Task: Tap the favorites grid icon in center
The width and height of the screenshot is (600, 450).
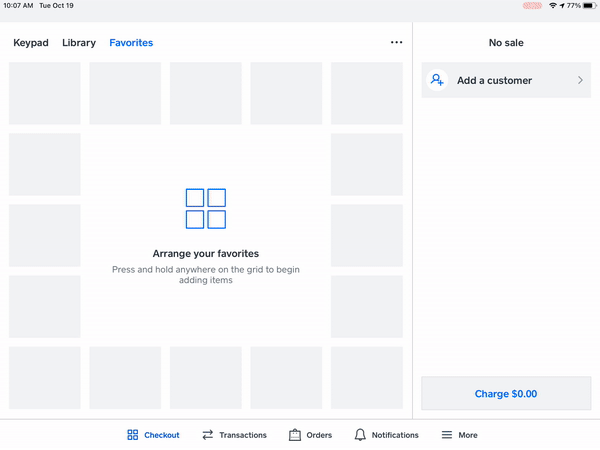Action: (x=206, y=209)
